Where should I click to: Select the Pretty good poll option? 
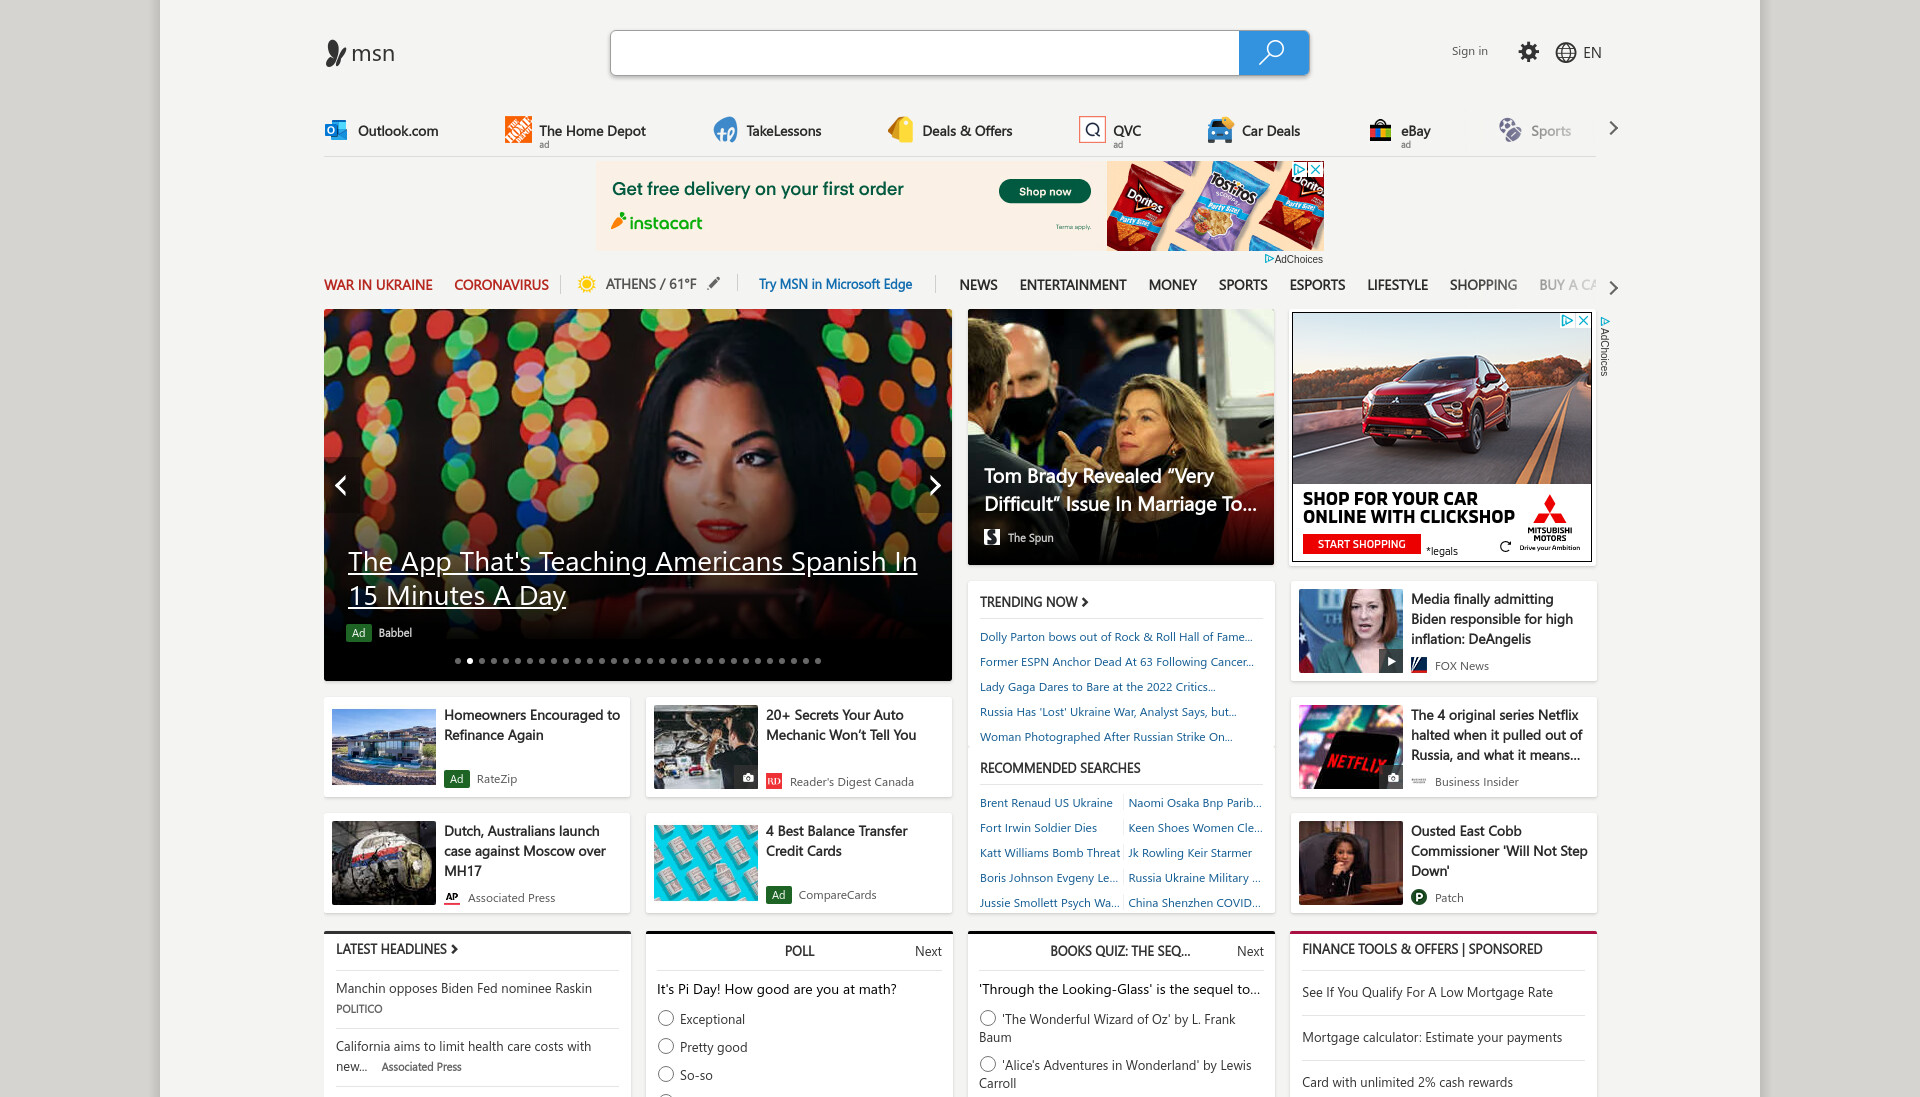point(666,1046)
